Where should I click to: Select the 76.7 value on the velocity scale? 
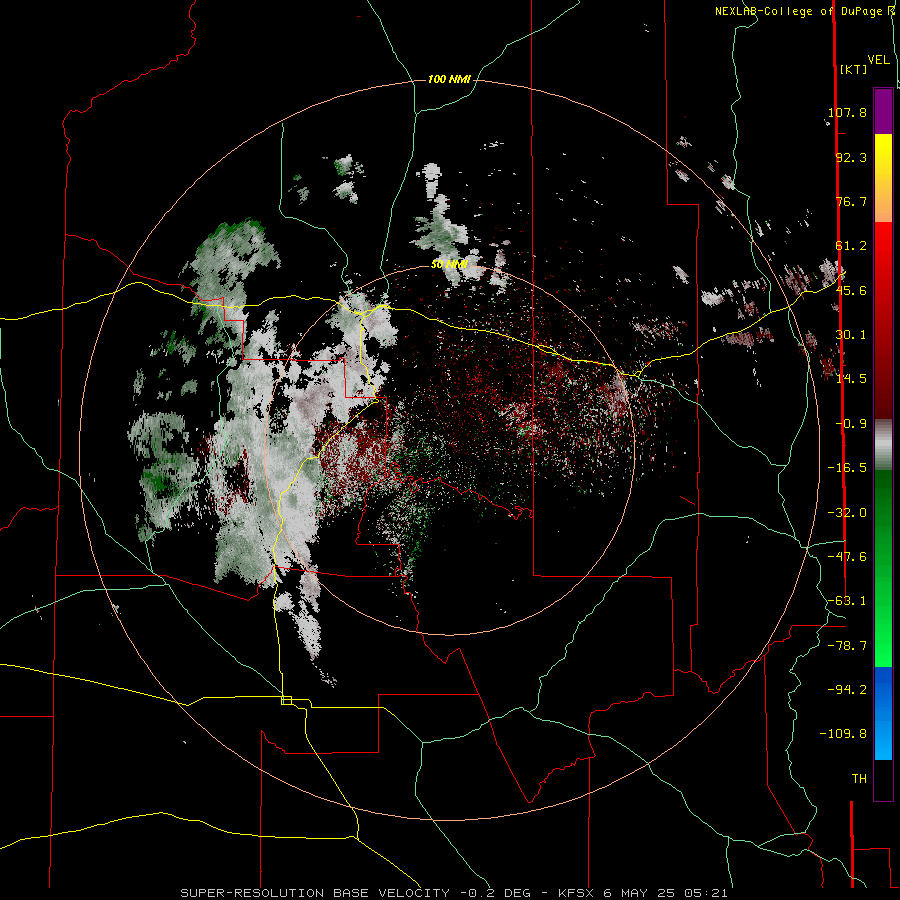(x=851, y=201)
